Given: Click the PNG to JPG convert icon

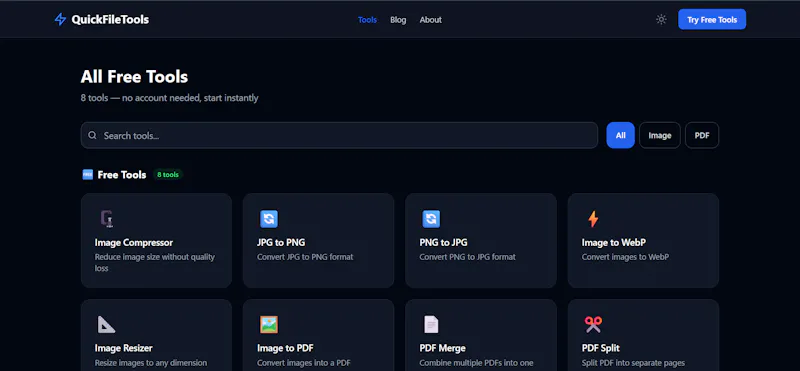Looking at the screenshot, I should (x=431, y=219).
